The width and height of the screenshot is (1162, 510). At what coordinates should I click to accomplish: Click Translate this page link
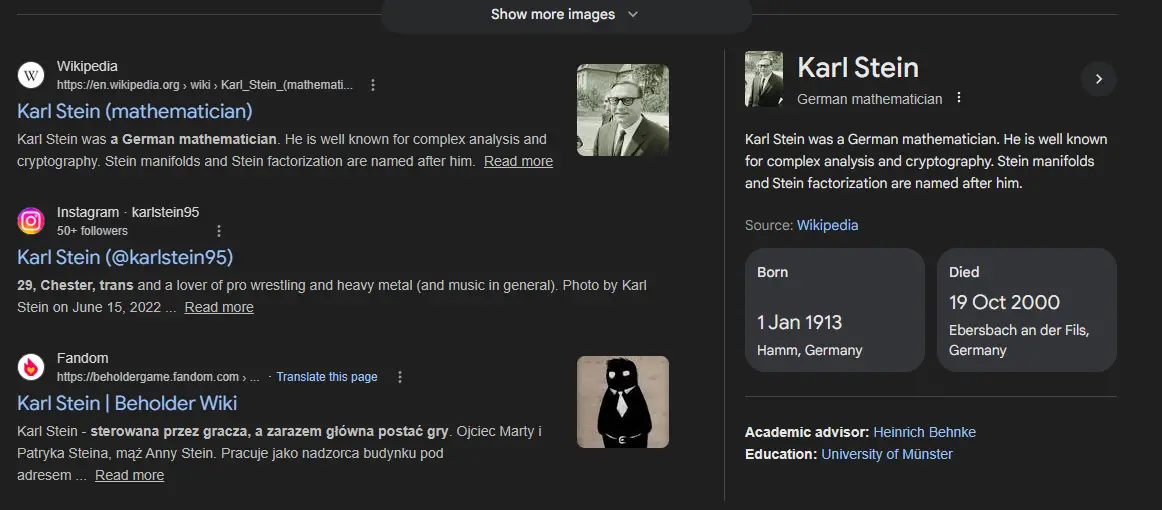327,377
